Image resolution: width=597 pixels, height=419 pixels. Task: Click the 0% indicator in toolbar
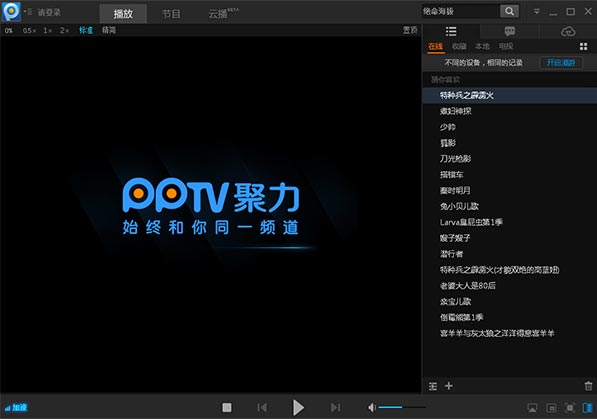pyautogui.click(x=9, y=30)
